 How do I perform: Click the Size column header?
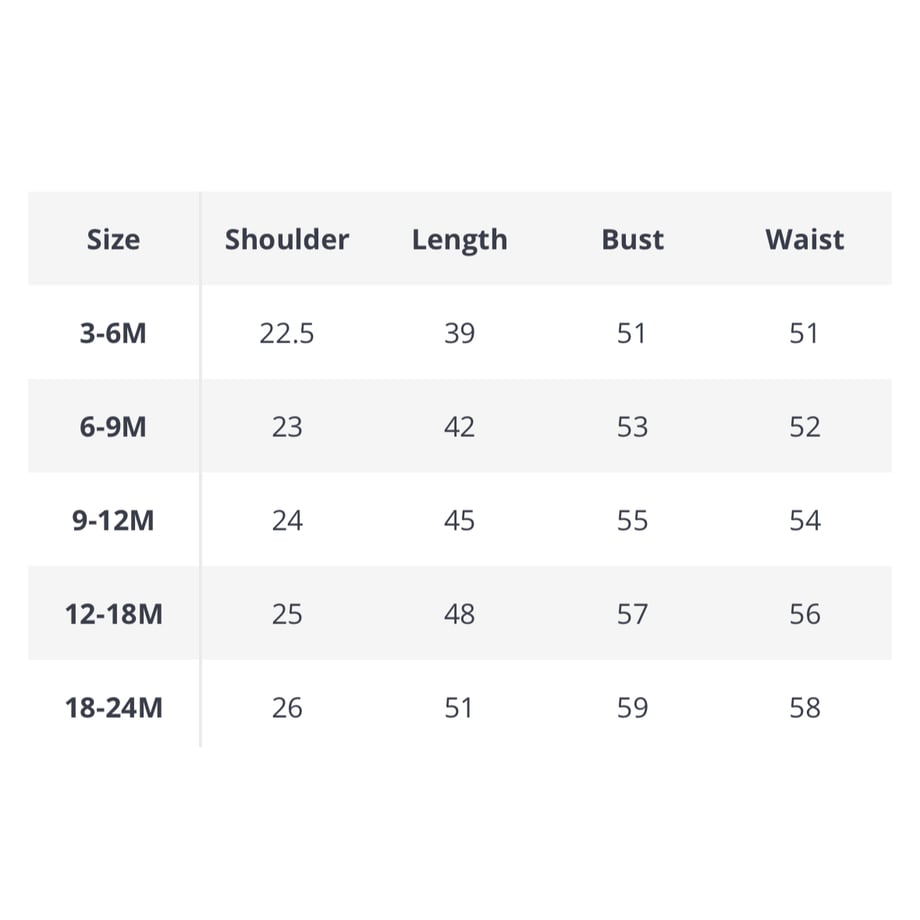click(113, 239)
